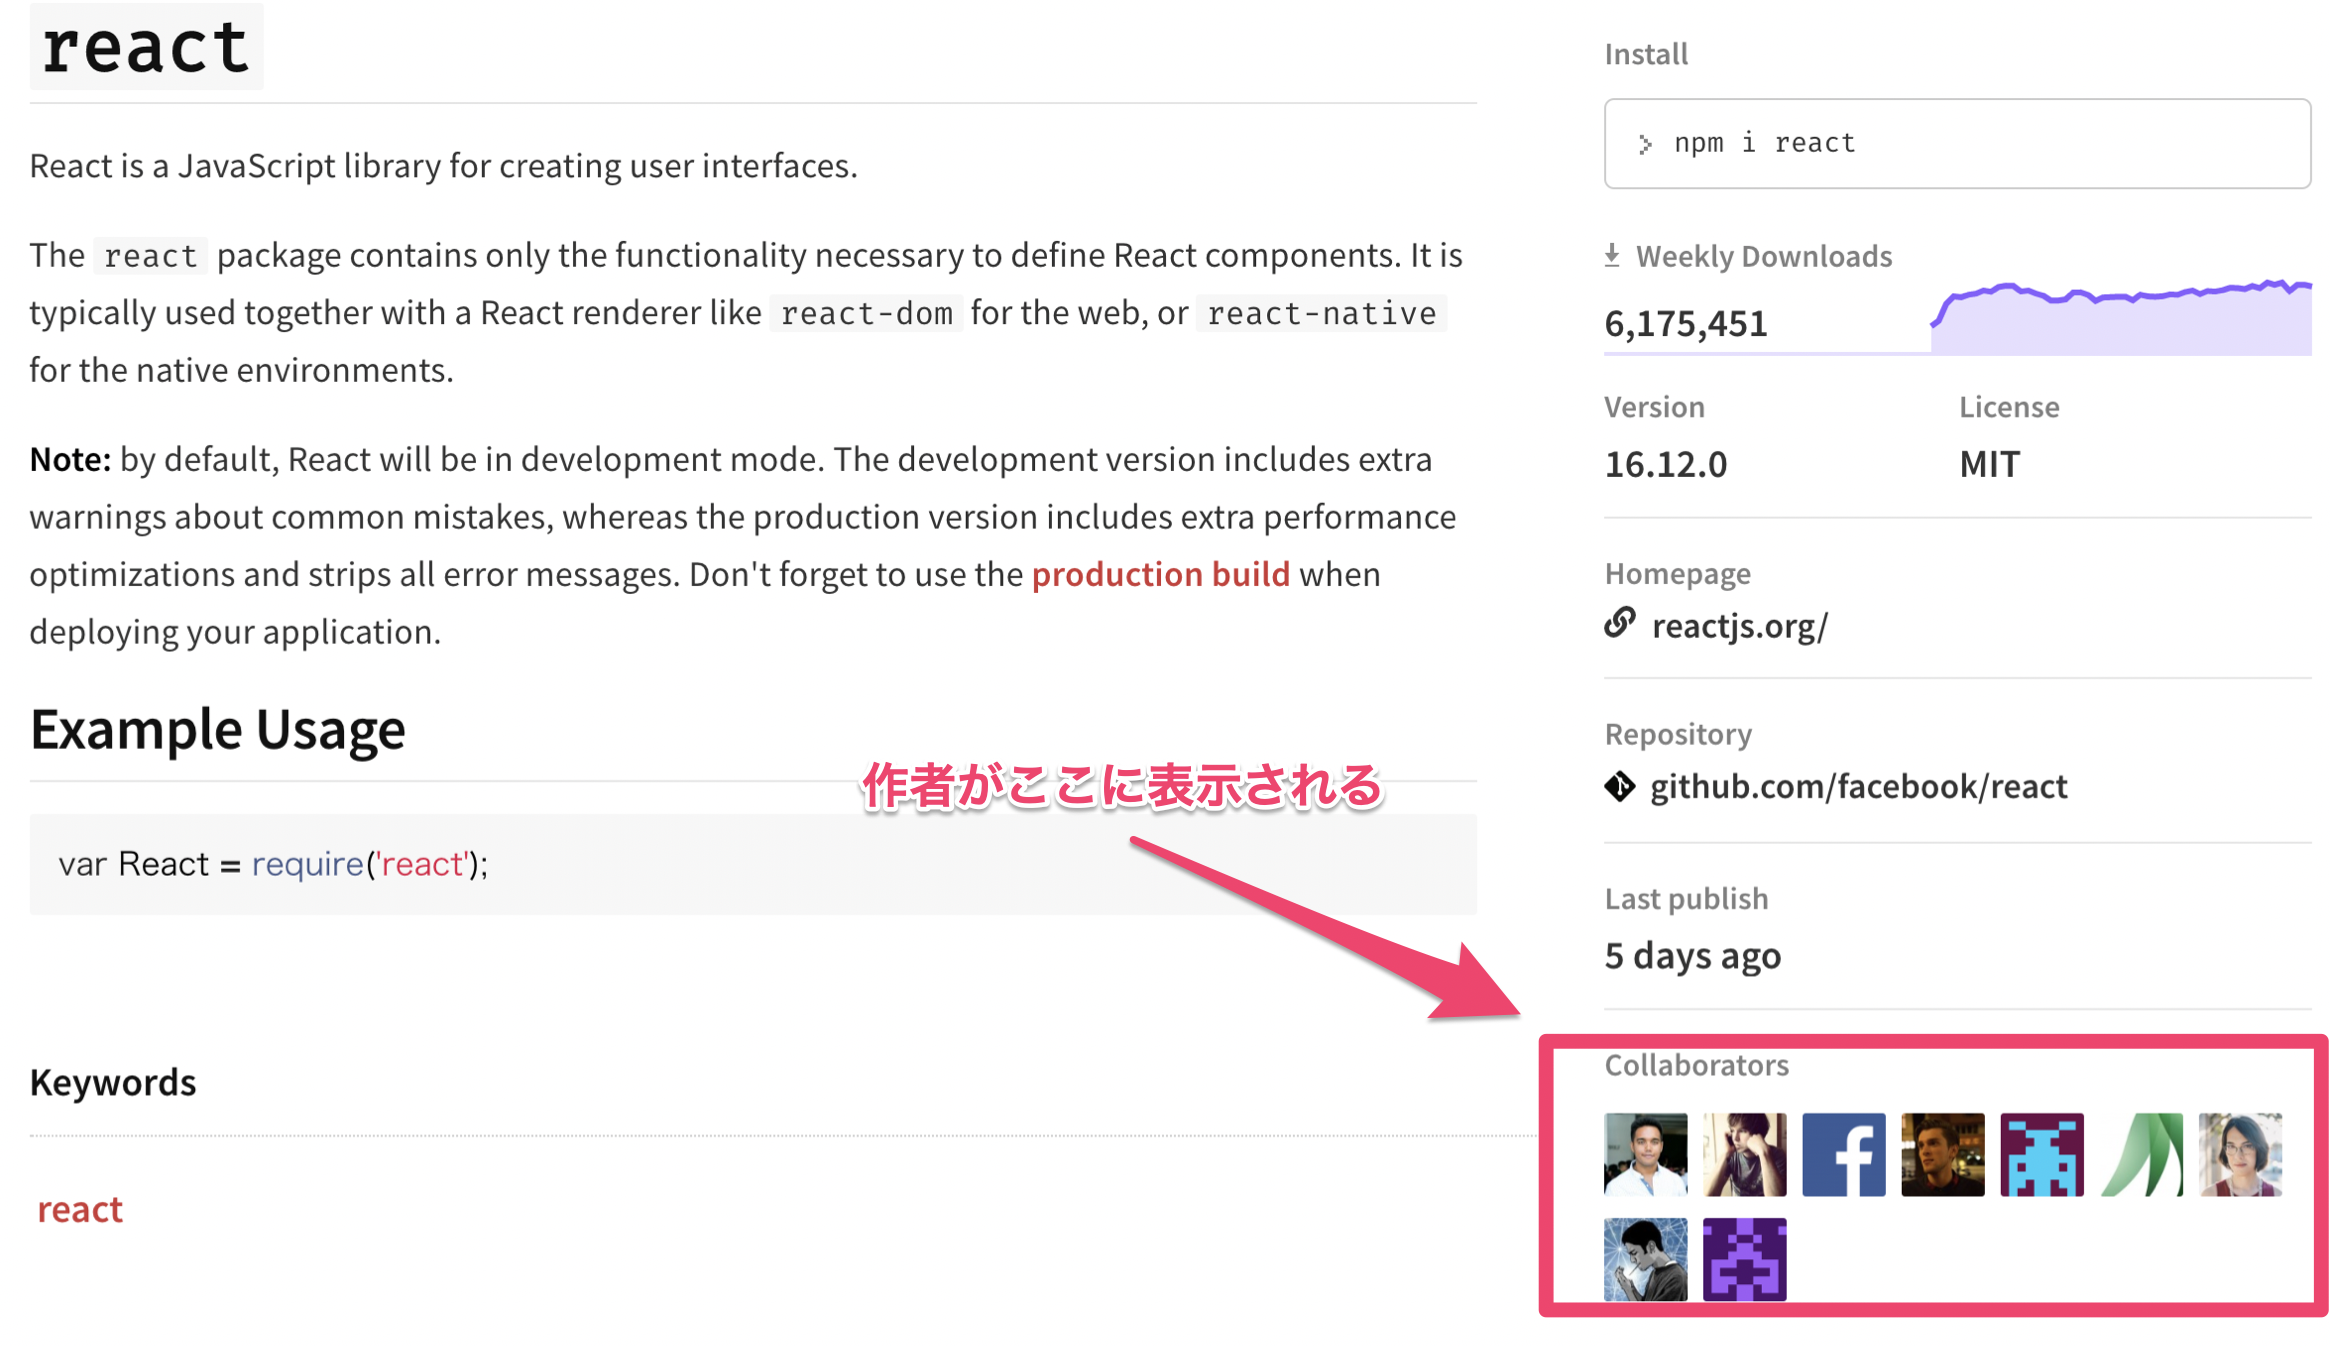Click the Facebook logo collaborator avatar
The width and height of the screenshot is (2330, 1346).
coord(1843,1154)
